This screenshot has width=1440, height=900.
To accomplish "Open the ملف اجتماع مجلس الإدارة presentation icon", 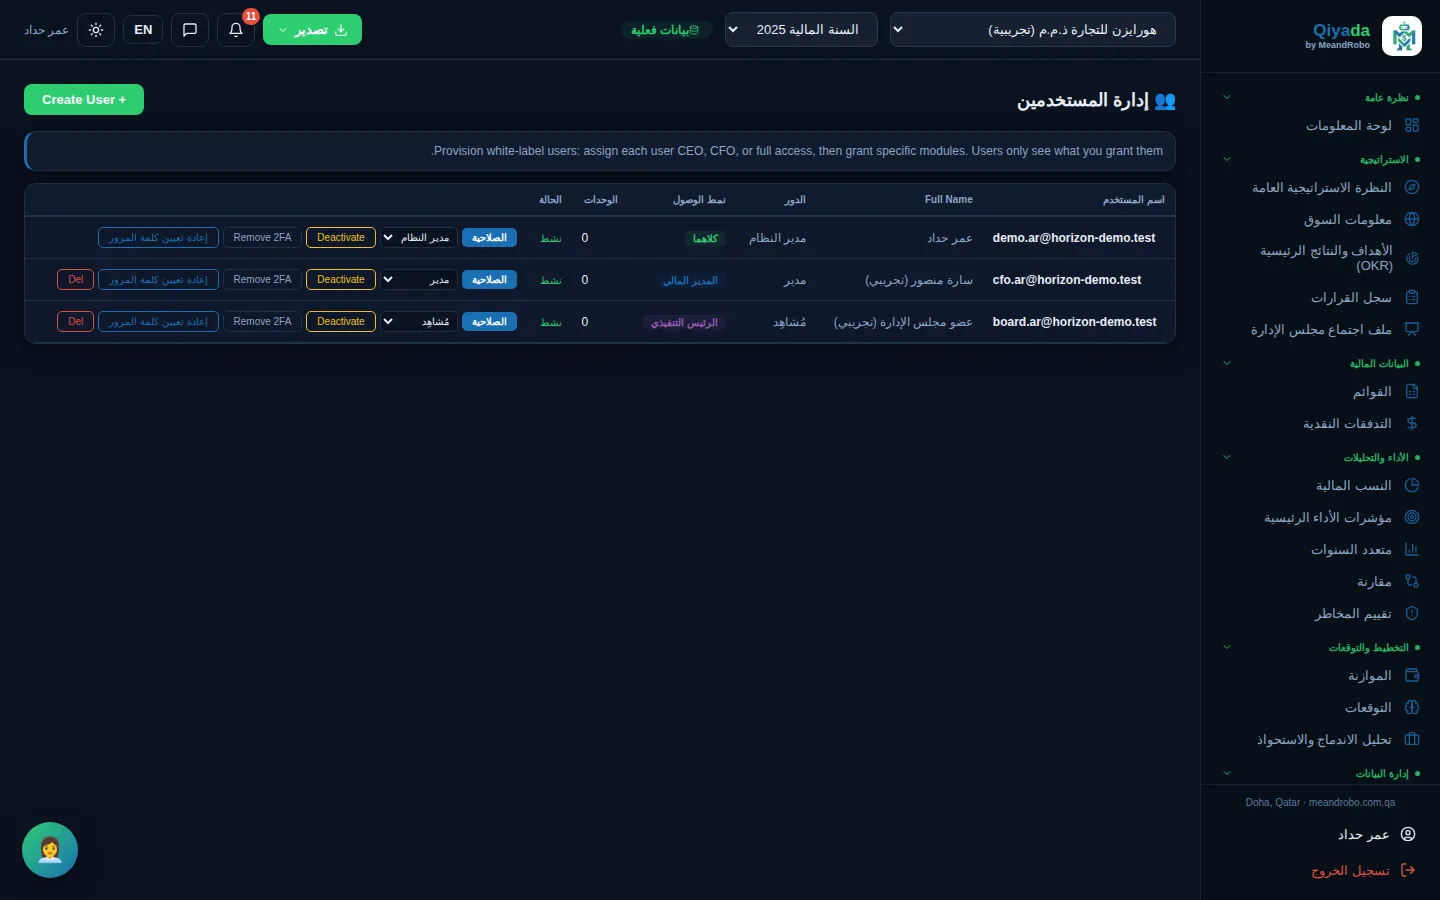I will (x=1412, y=329).
